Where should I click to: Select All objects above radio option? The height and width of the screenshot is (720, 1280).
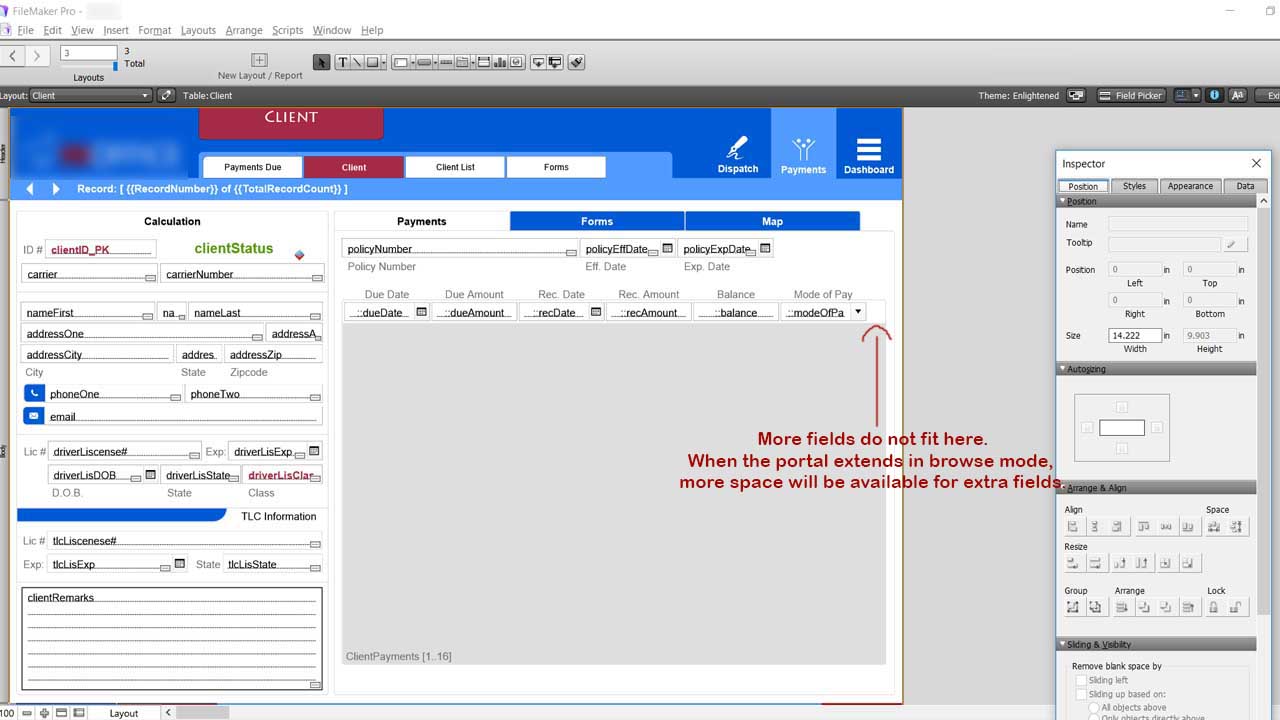(x=1094, y=707)
